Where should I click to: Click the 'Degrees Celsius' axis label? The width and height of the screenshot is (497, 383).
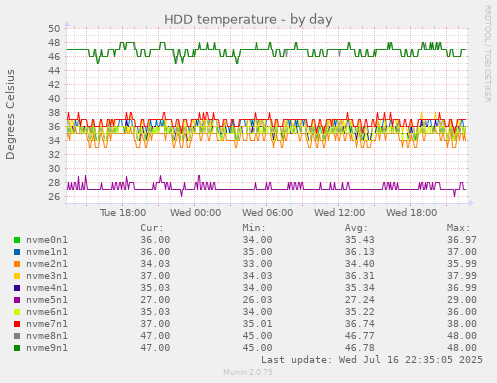[x=10, y=114]
